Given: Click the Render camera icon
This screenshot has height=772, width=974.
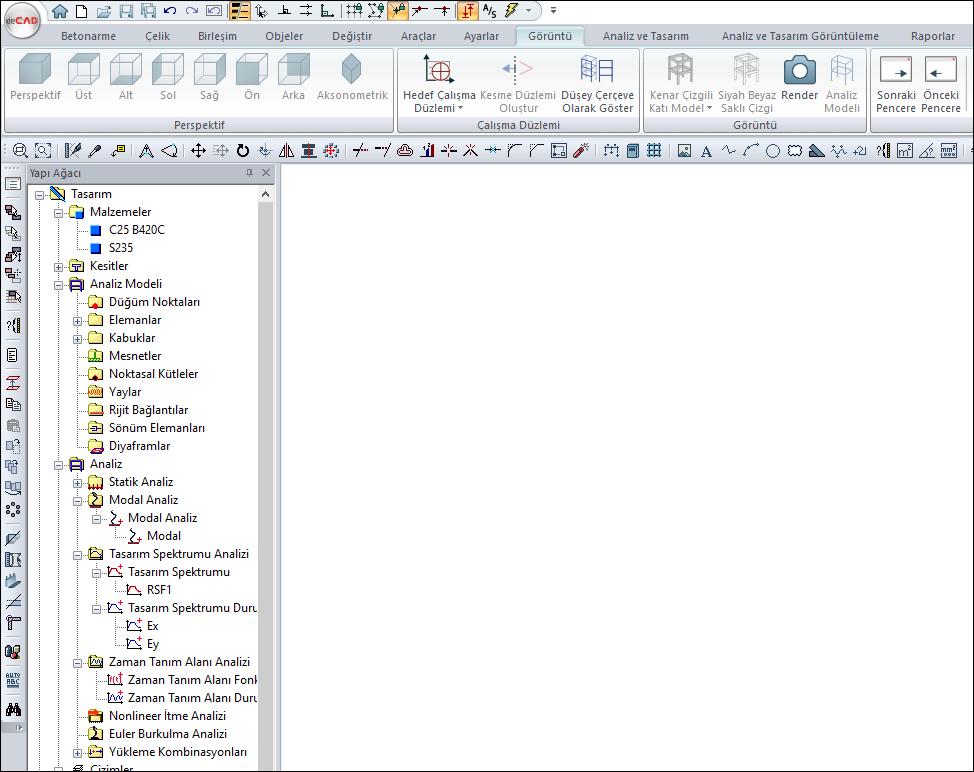Looking at the screenshot, I should coord(799,71).
